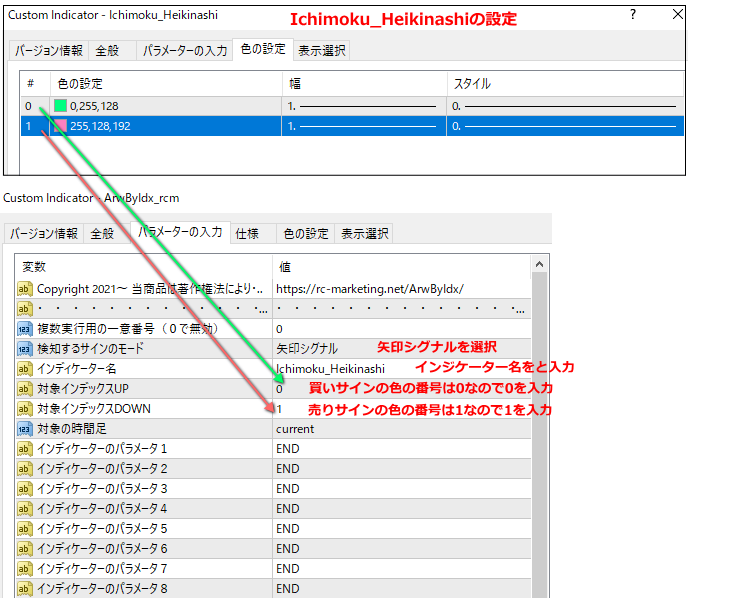Click the ab icon beside インディケーター名
The image size is (750, 600).
point(26,368)
